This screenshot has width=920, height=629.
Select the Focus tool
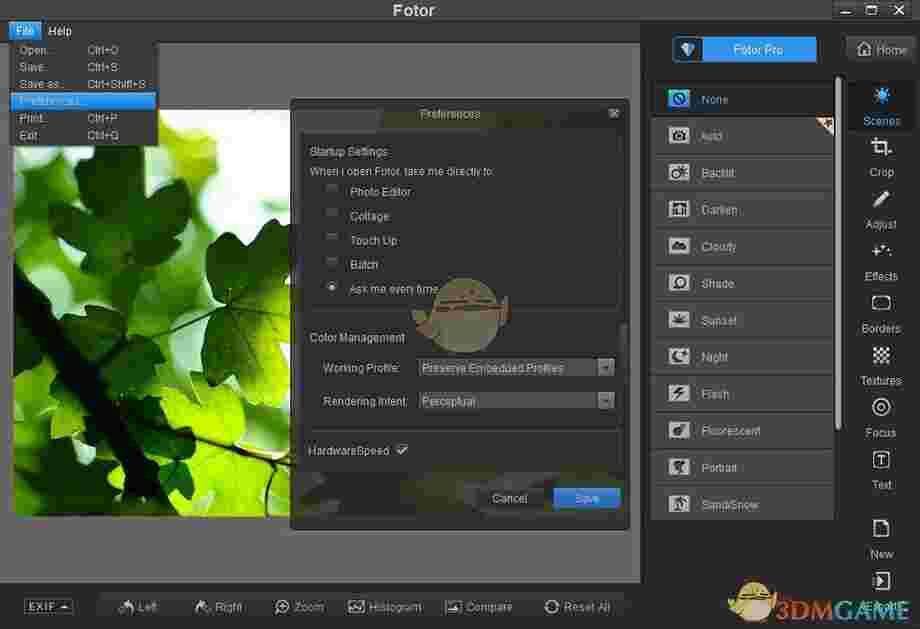(880, 420)
